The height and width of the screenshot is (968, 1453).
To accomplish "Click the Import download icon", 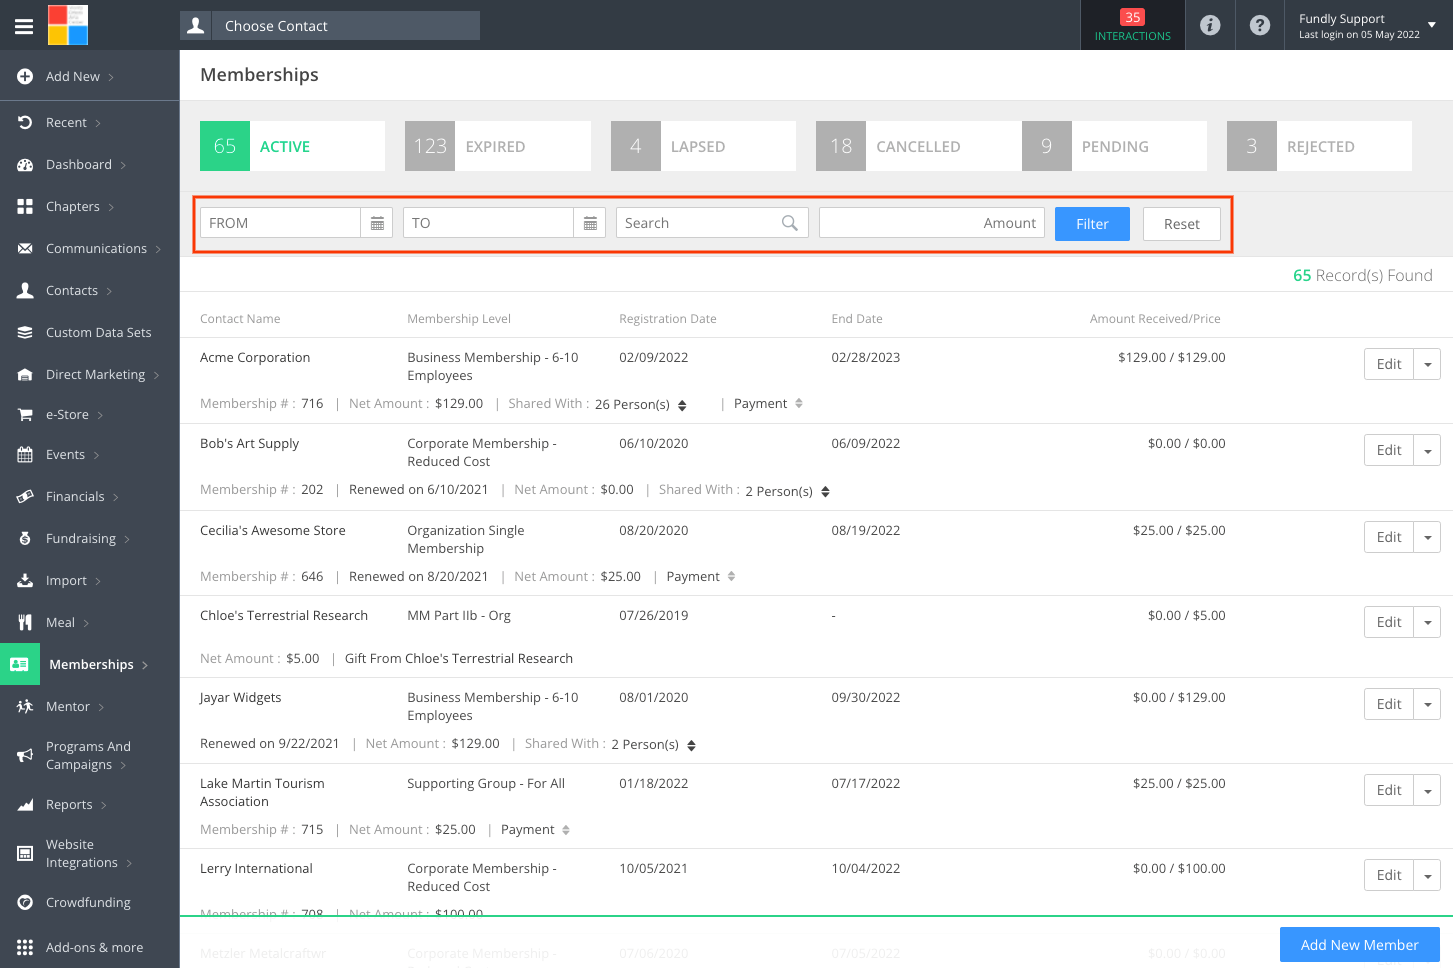I will point(25,580).
